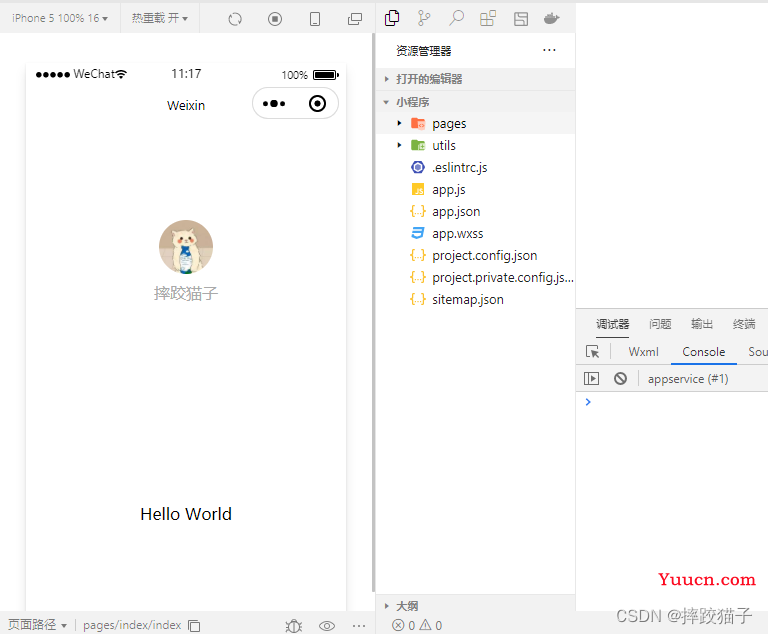This screenshot has height=634, width=768.
Task: Expand the utils folder
Action: [475, 146]
